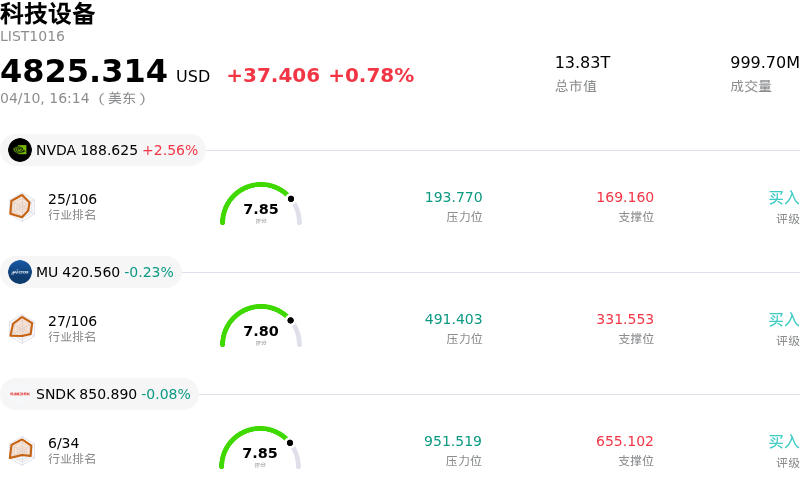Click MU 7.80 score gauge
Image resolution: width=800 pixels, height=488 pixels.
(260, 328)
